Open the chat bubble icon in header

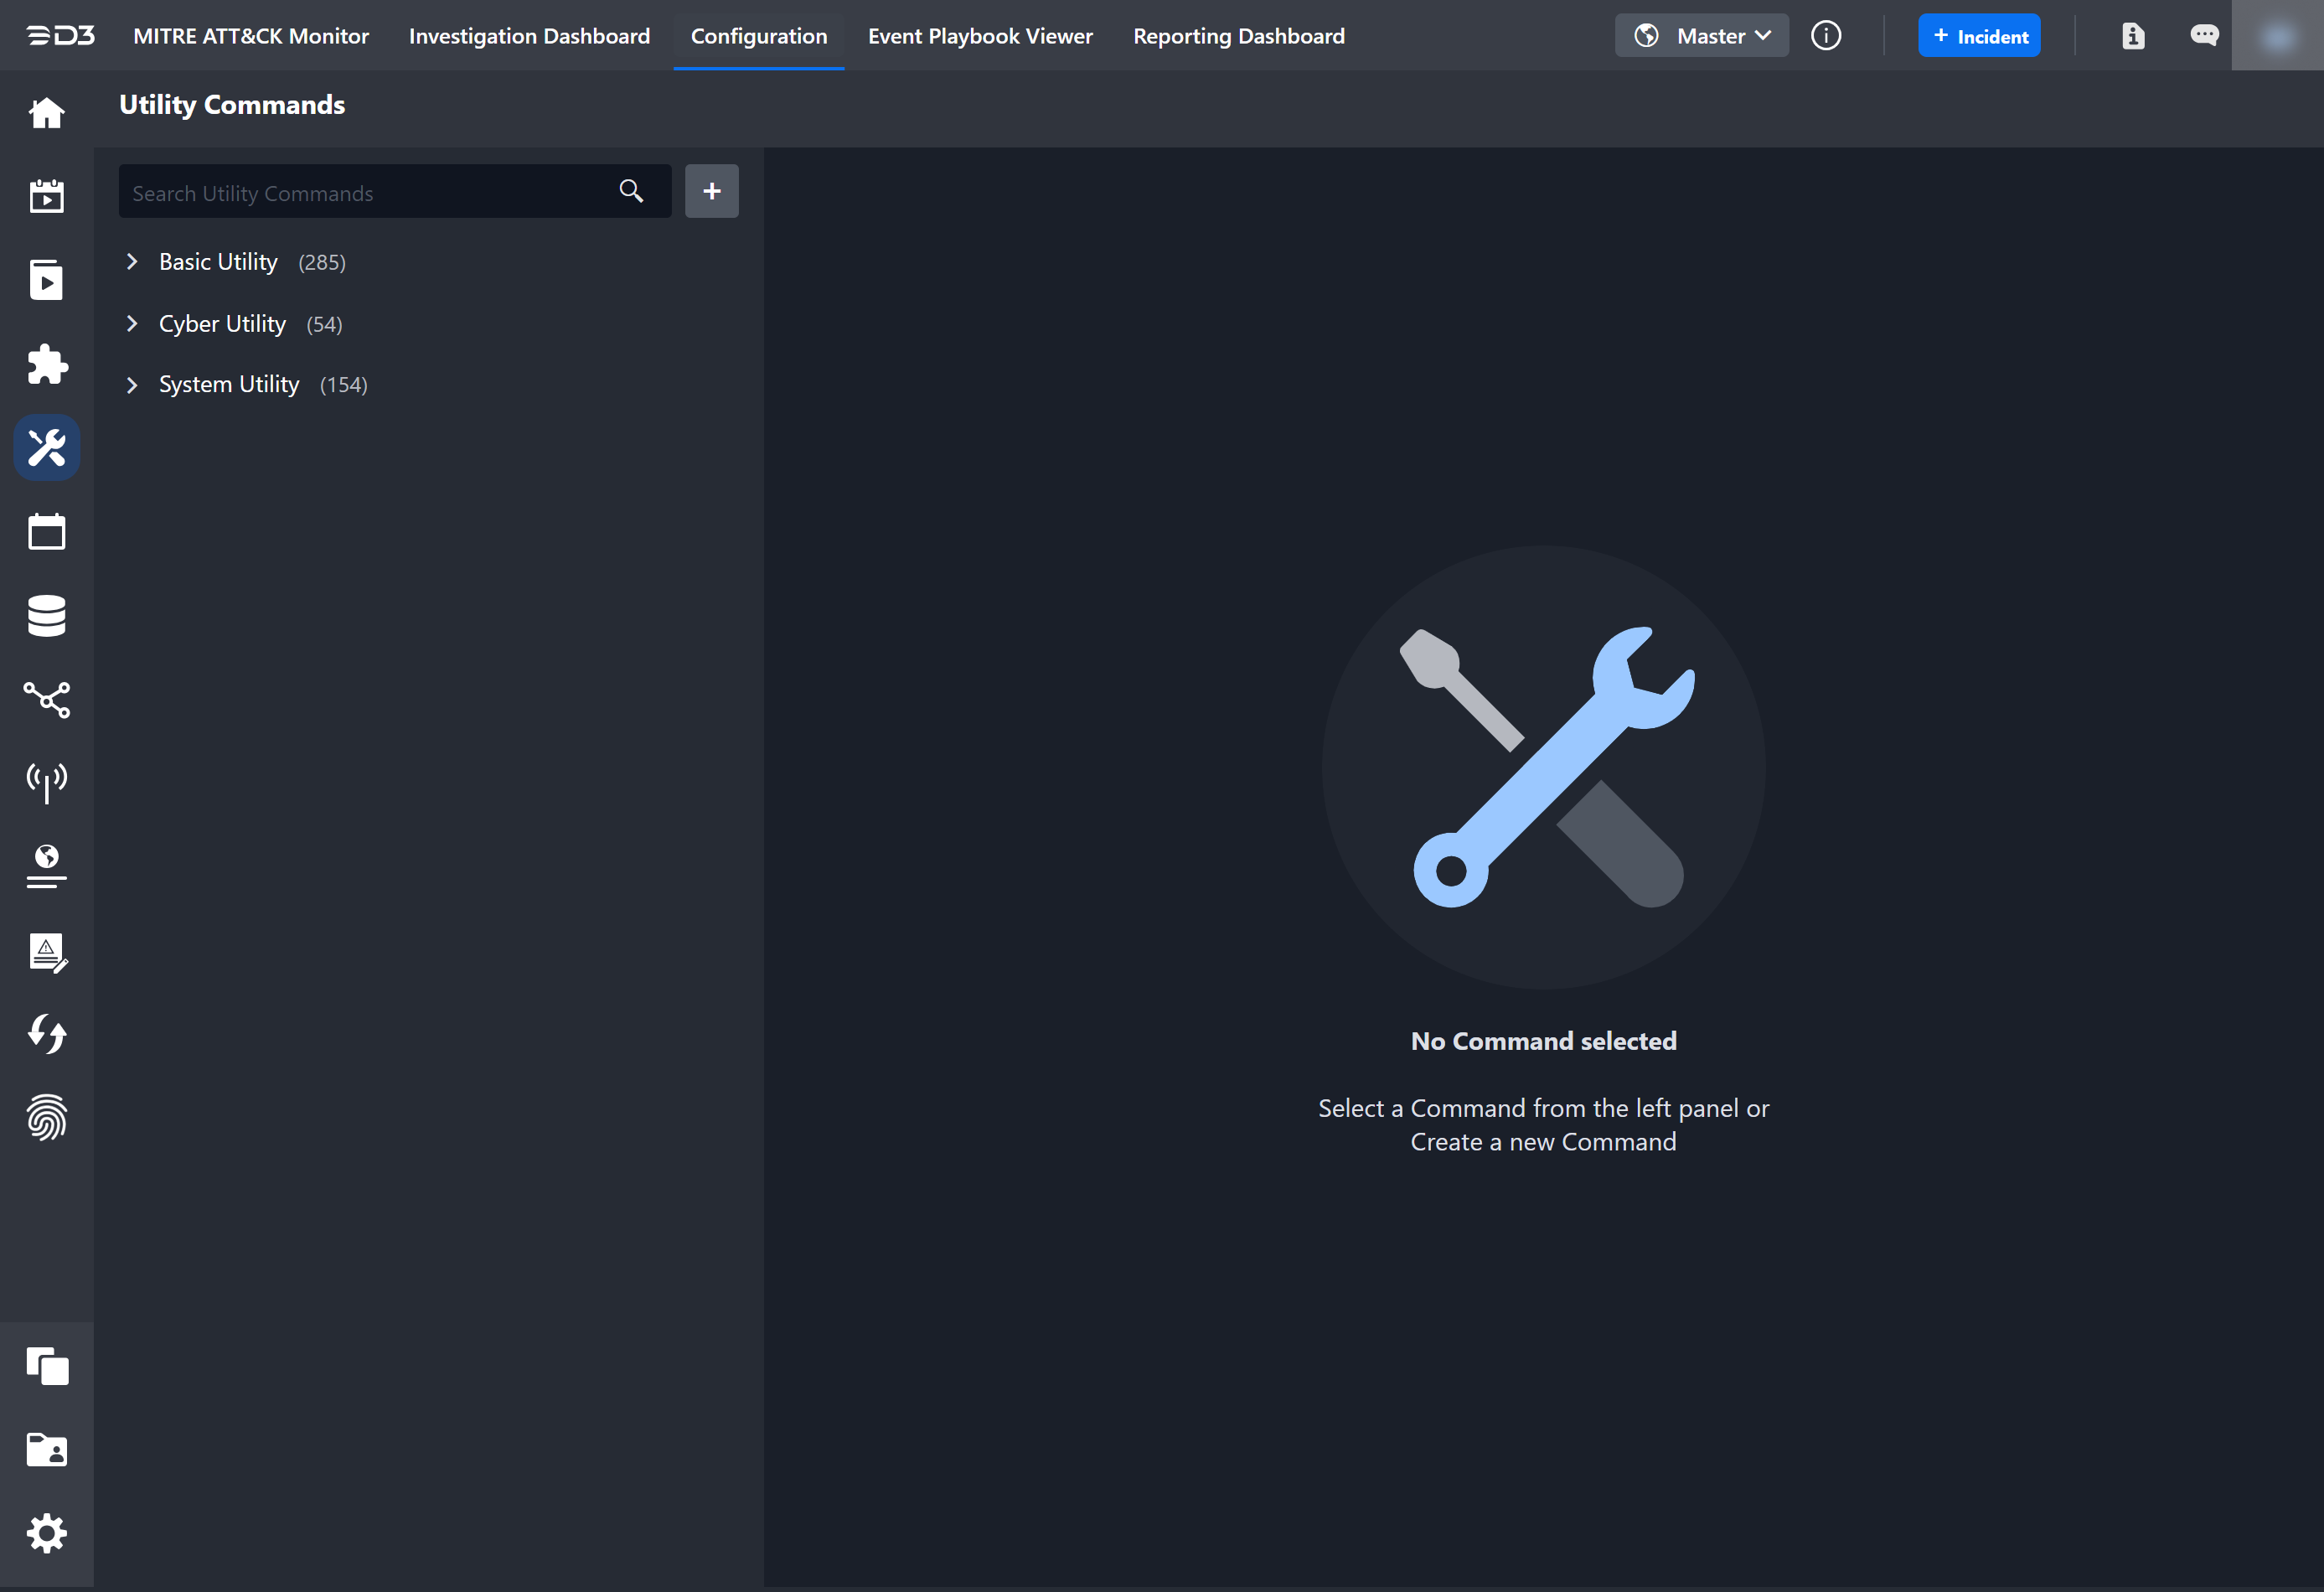coord(2204,36)
